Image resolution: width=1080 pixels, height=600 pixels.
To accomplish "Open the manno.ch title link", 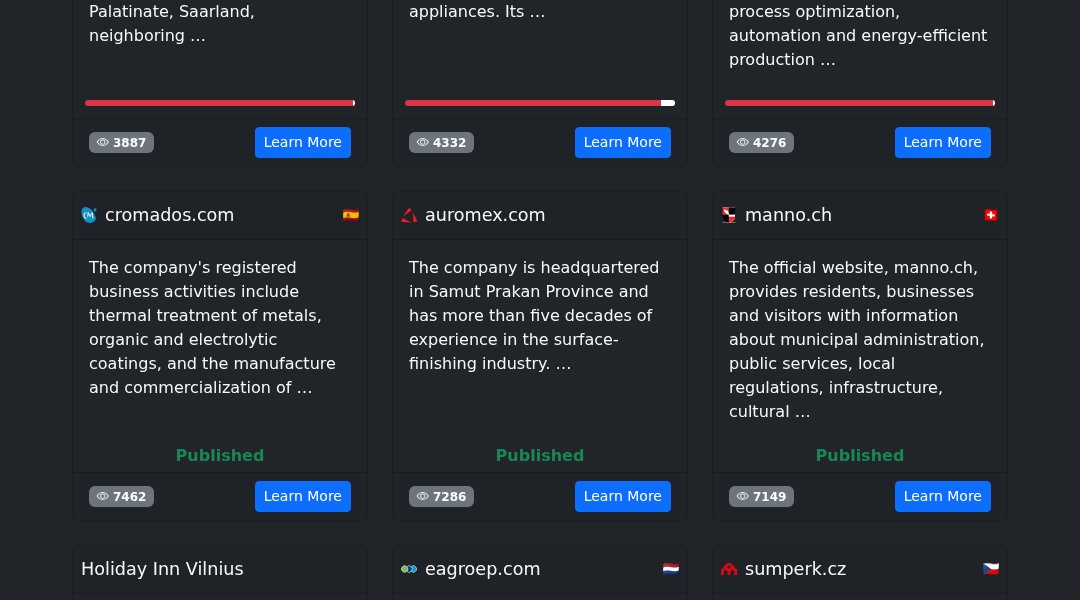I will click(788, 215).
